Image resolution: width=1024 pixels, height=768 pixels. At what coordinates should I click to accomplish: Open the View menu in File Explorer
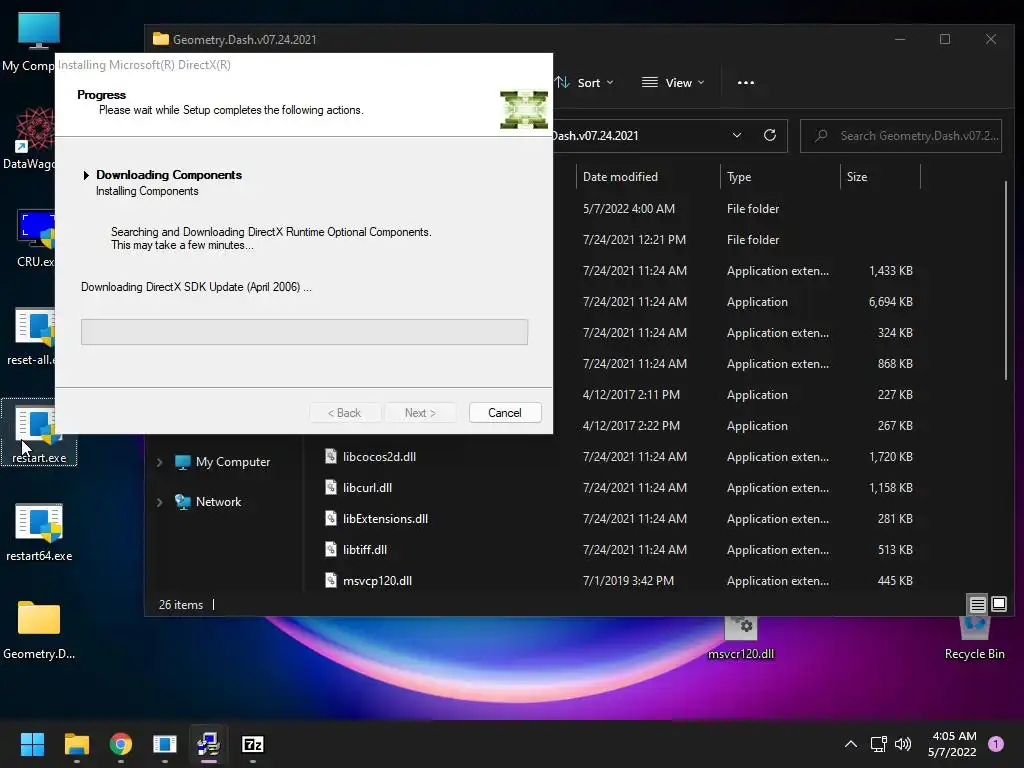pyautogui.click(x=673, y=83)
